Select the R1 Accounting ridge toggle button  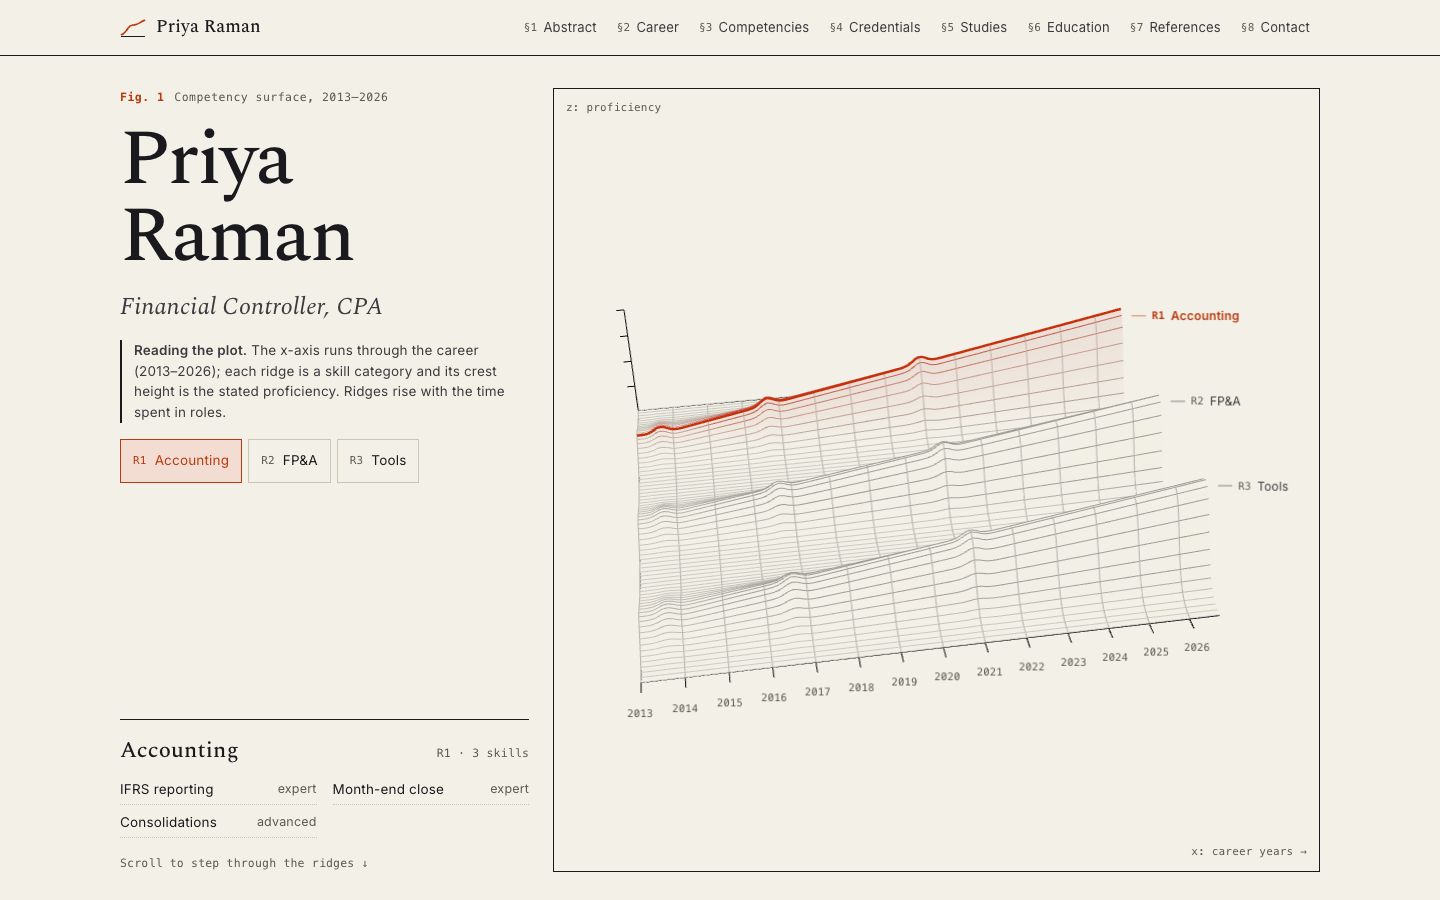coord(181,461)
